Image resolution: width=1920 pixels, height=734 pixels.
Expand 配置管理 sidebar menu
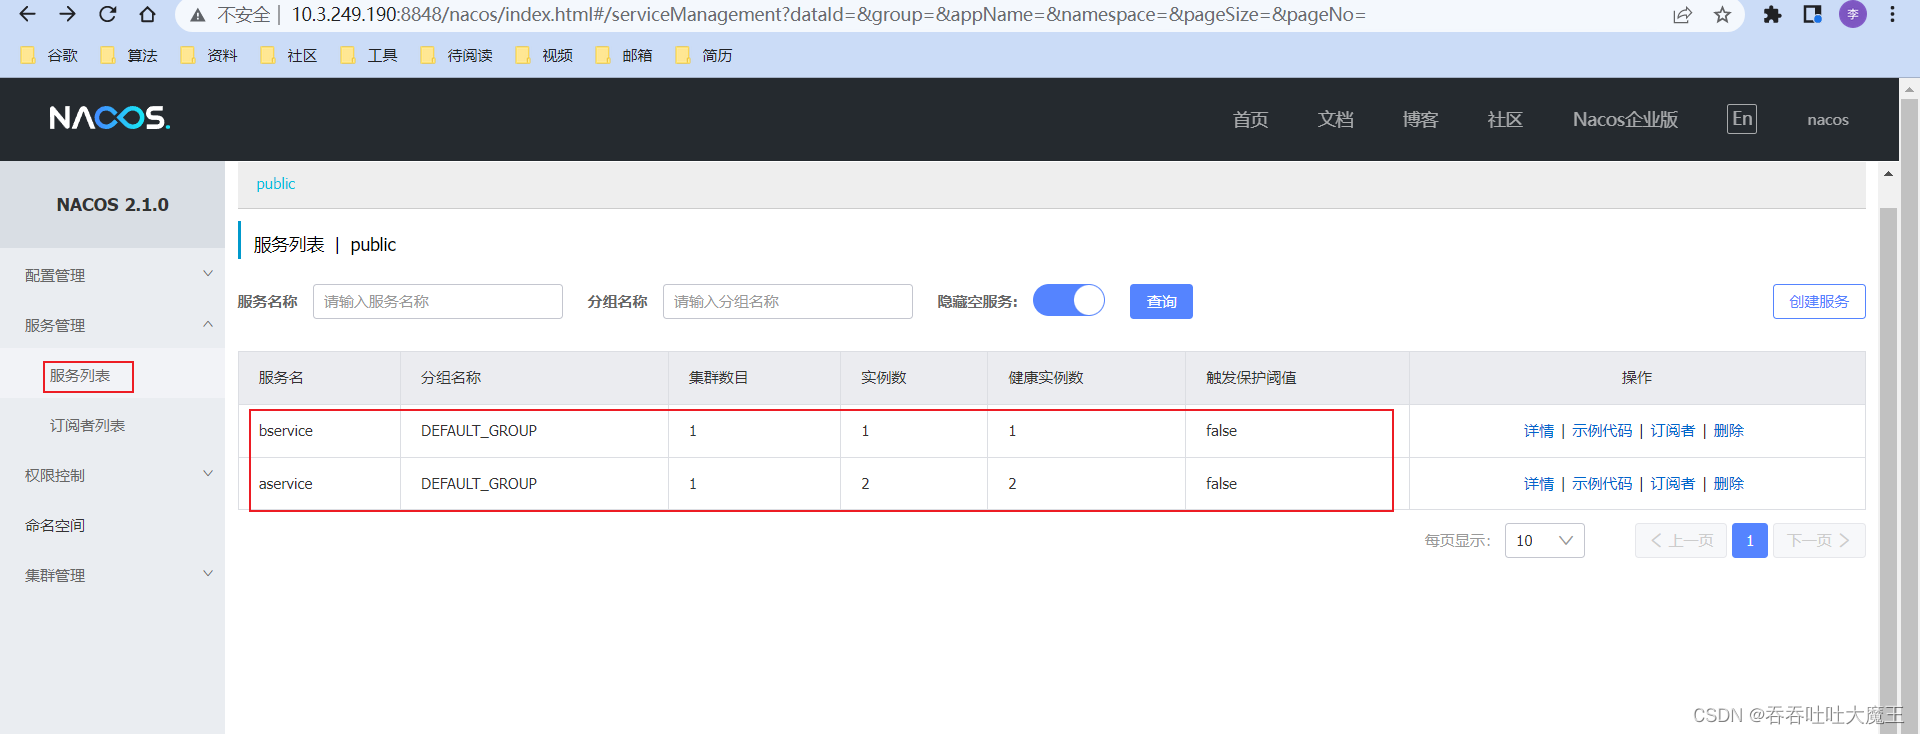point(112,275)
